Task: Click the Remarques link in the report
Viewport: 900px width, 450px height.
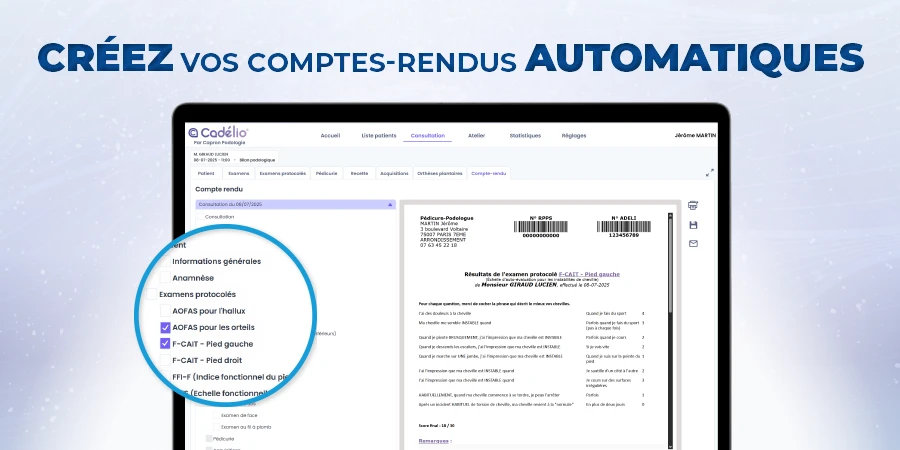Action: pos(435,441)
